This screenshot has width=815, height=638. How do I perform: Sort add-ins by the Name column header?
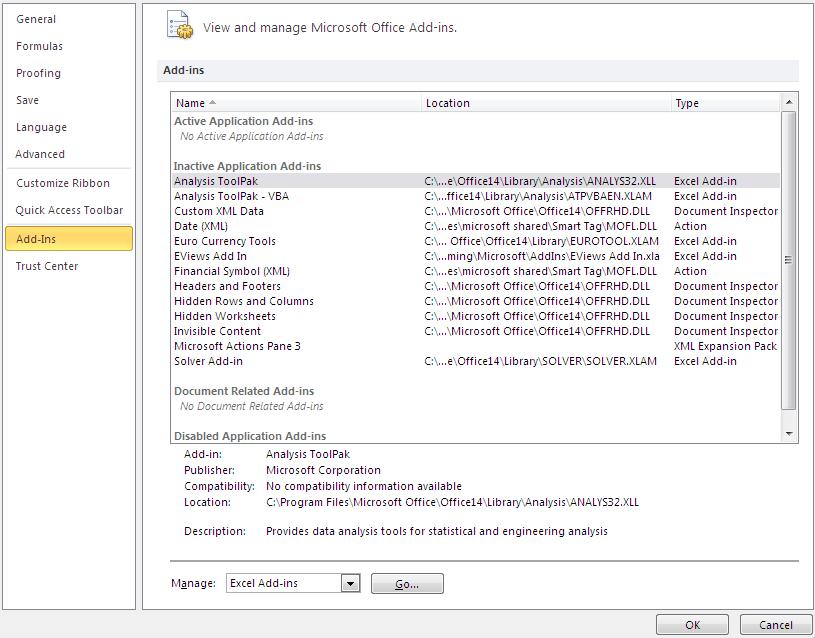pos(296,103)
